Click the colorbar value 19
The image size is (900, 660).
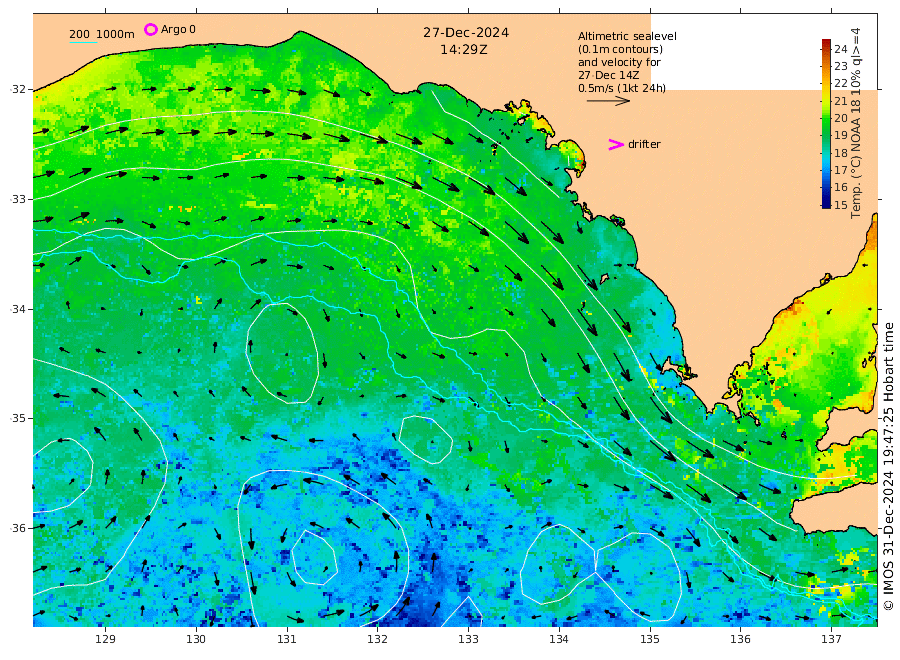pos(840,135)
